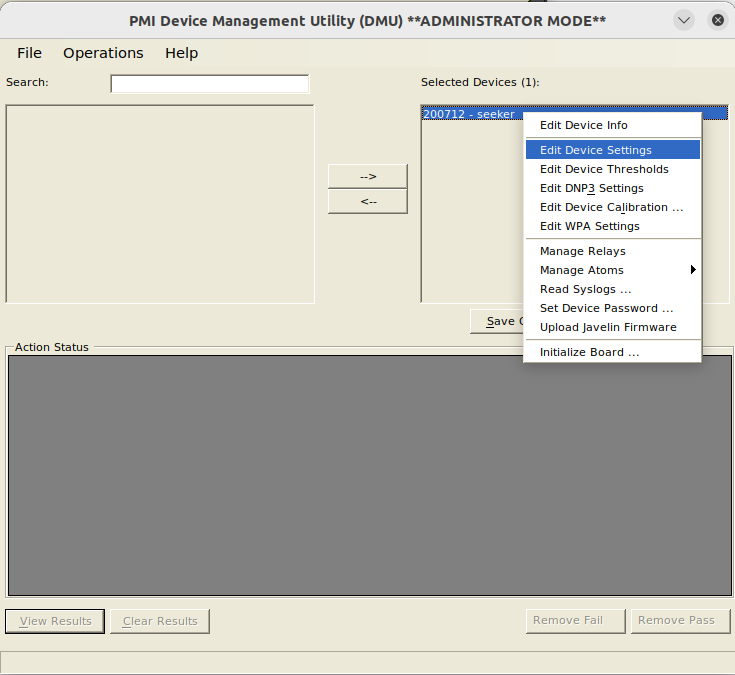The height and width of the screenshot is (675, 735).
Task: Click the View Results button
Action: [x=55, y=621]
